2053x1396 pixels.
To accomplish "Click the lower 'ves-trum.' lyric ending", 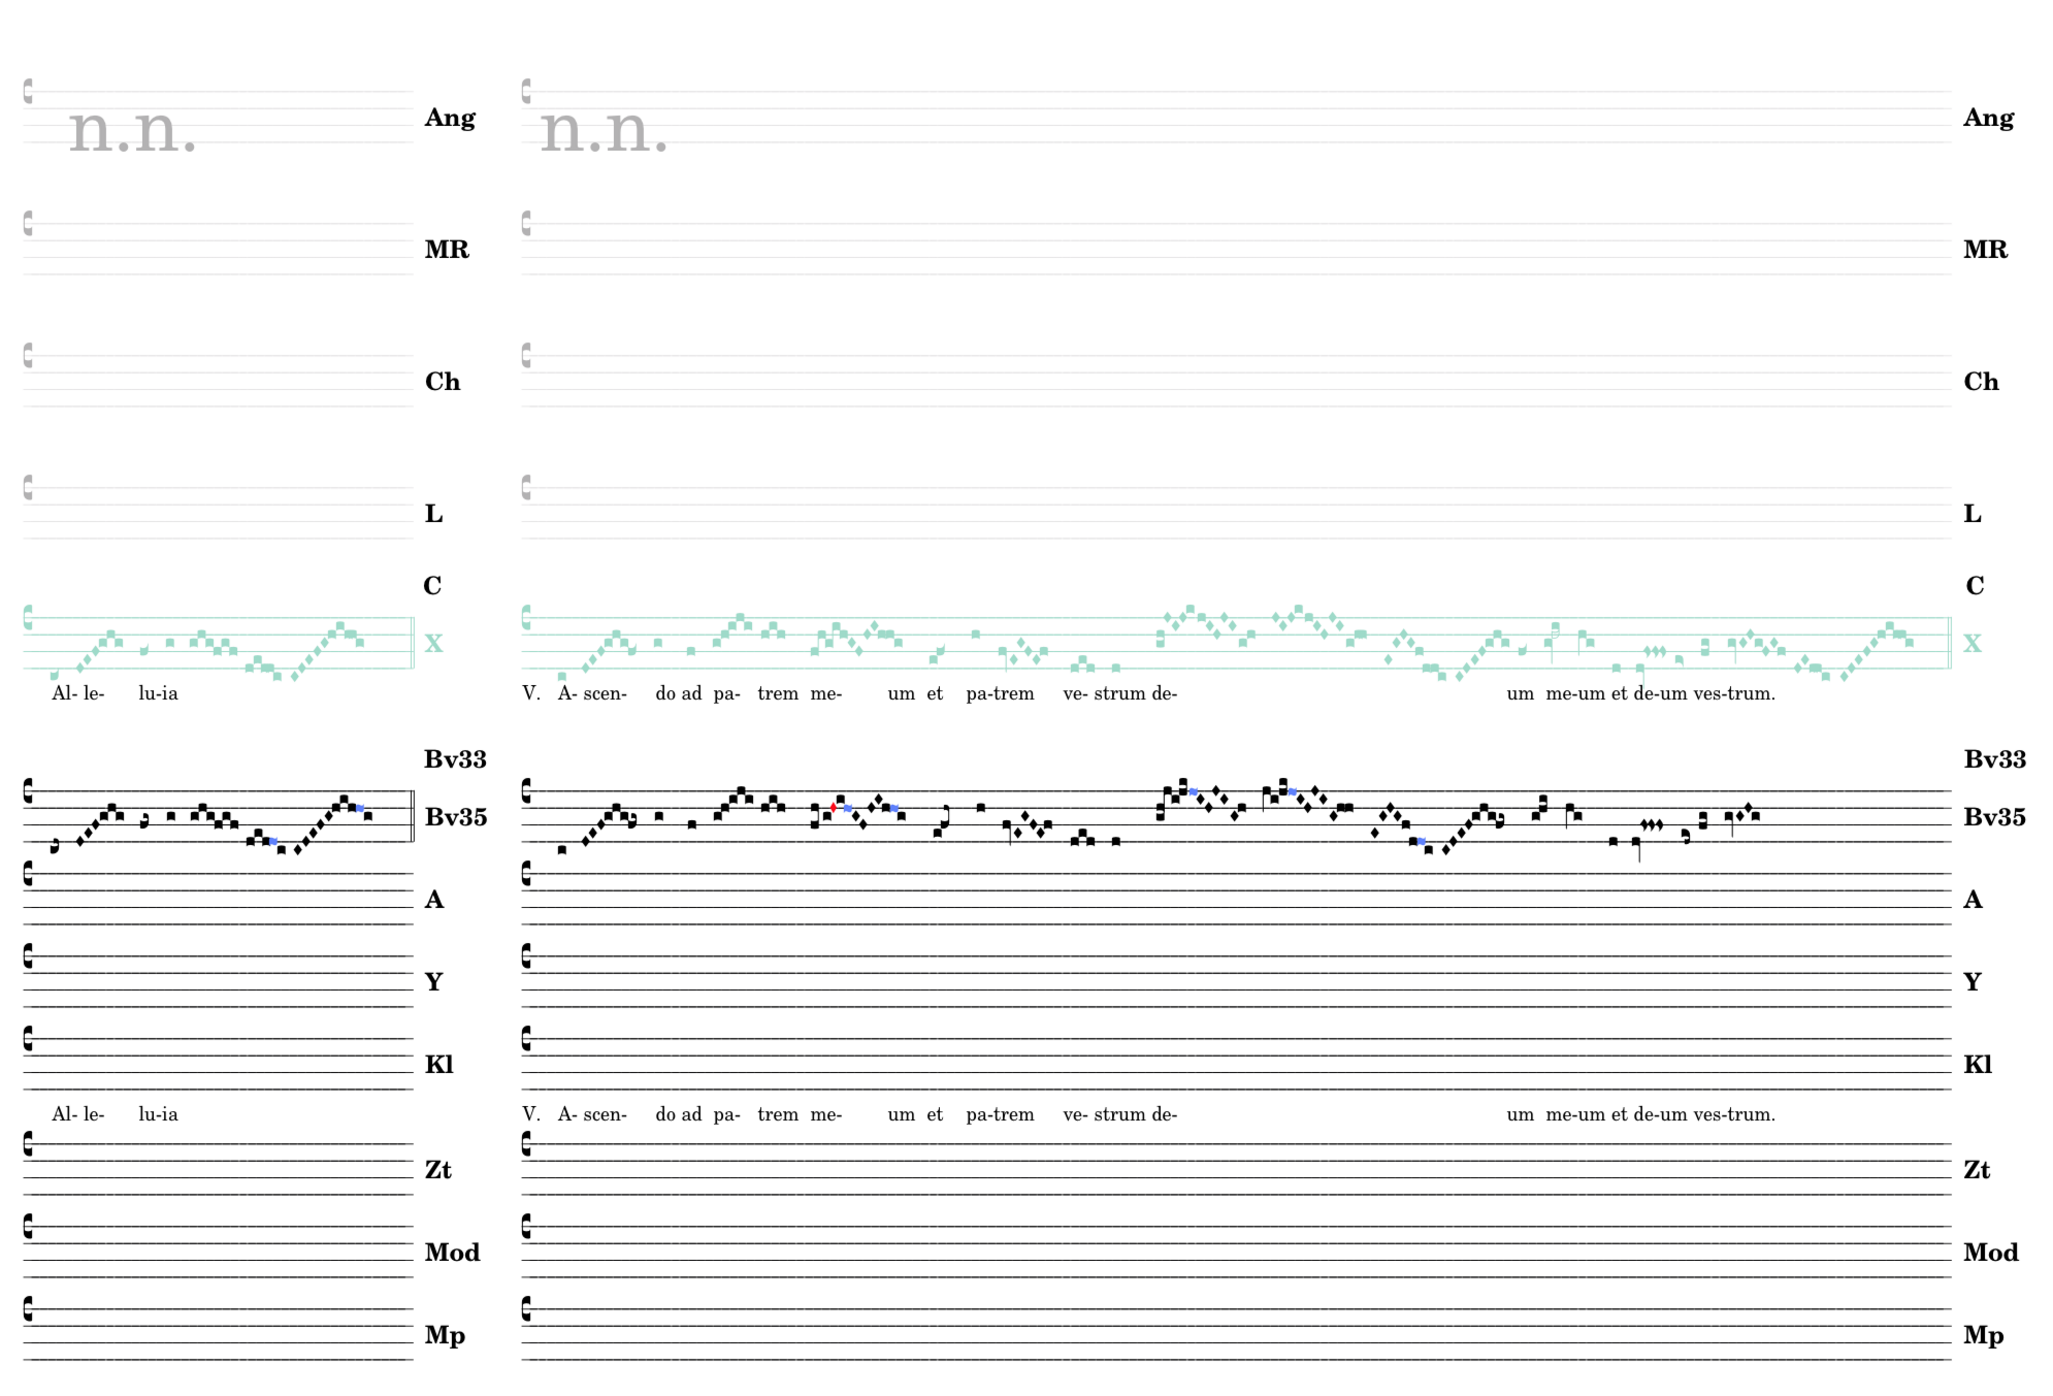I will (x=1734, y=1115).
